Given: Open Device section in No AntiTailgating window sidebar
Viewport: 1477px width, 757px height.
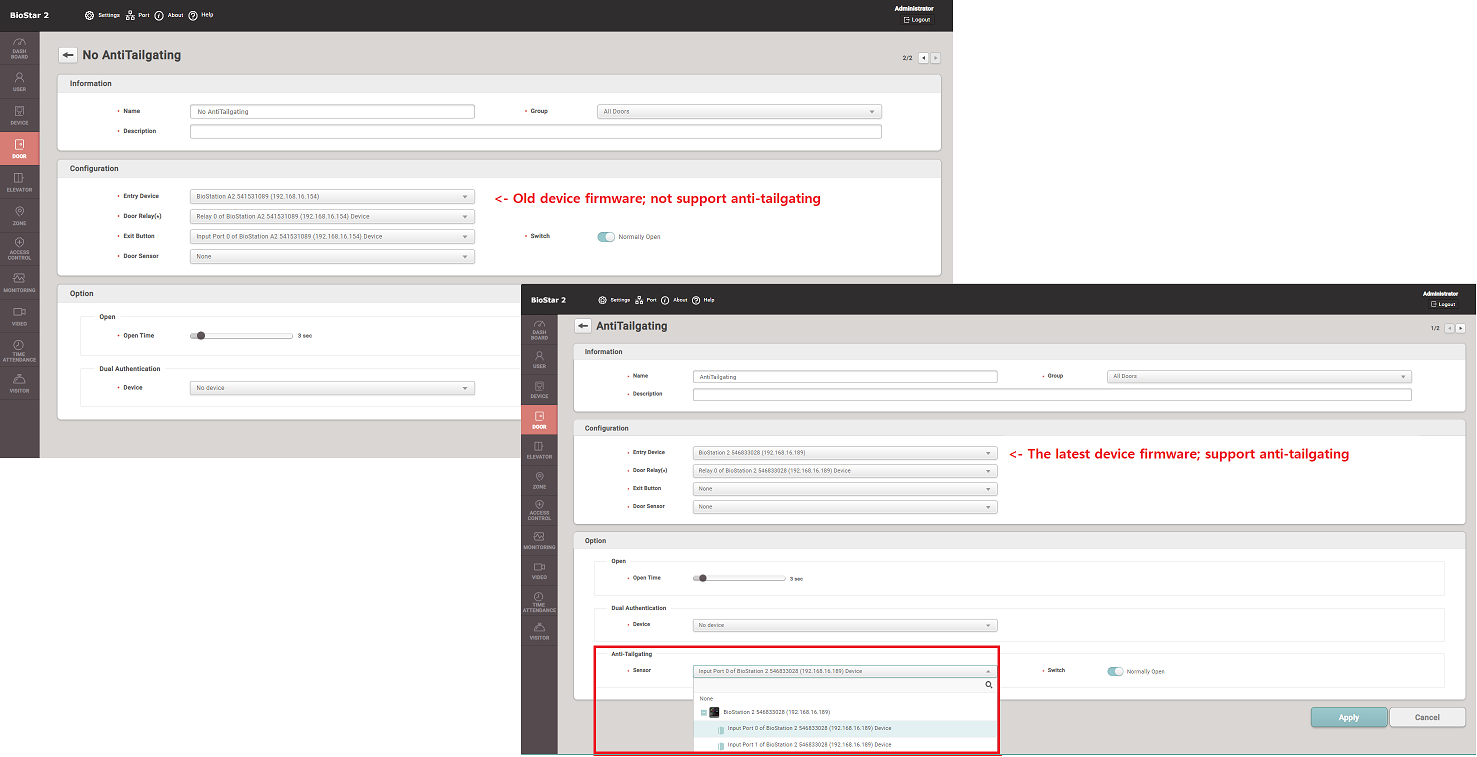Looking at the screenshot, I should click(x=19, y=115).
